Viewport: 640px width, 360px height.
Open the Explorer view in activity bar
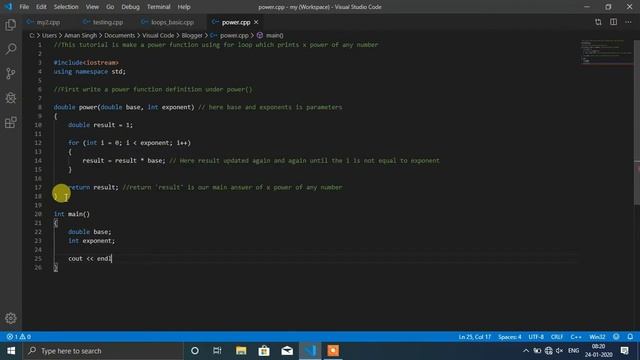[x=11, y=25]
